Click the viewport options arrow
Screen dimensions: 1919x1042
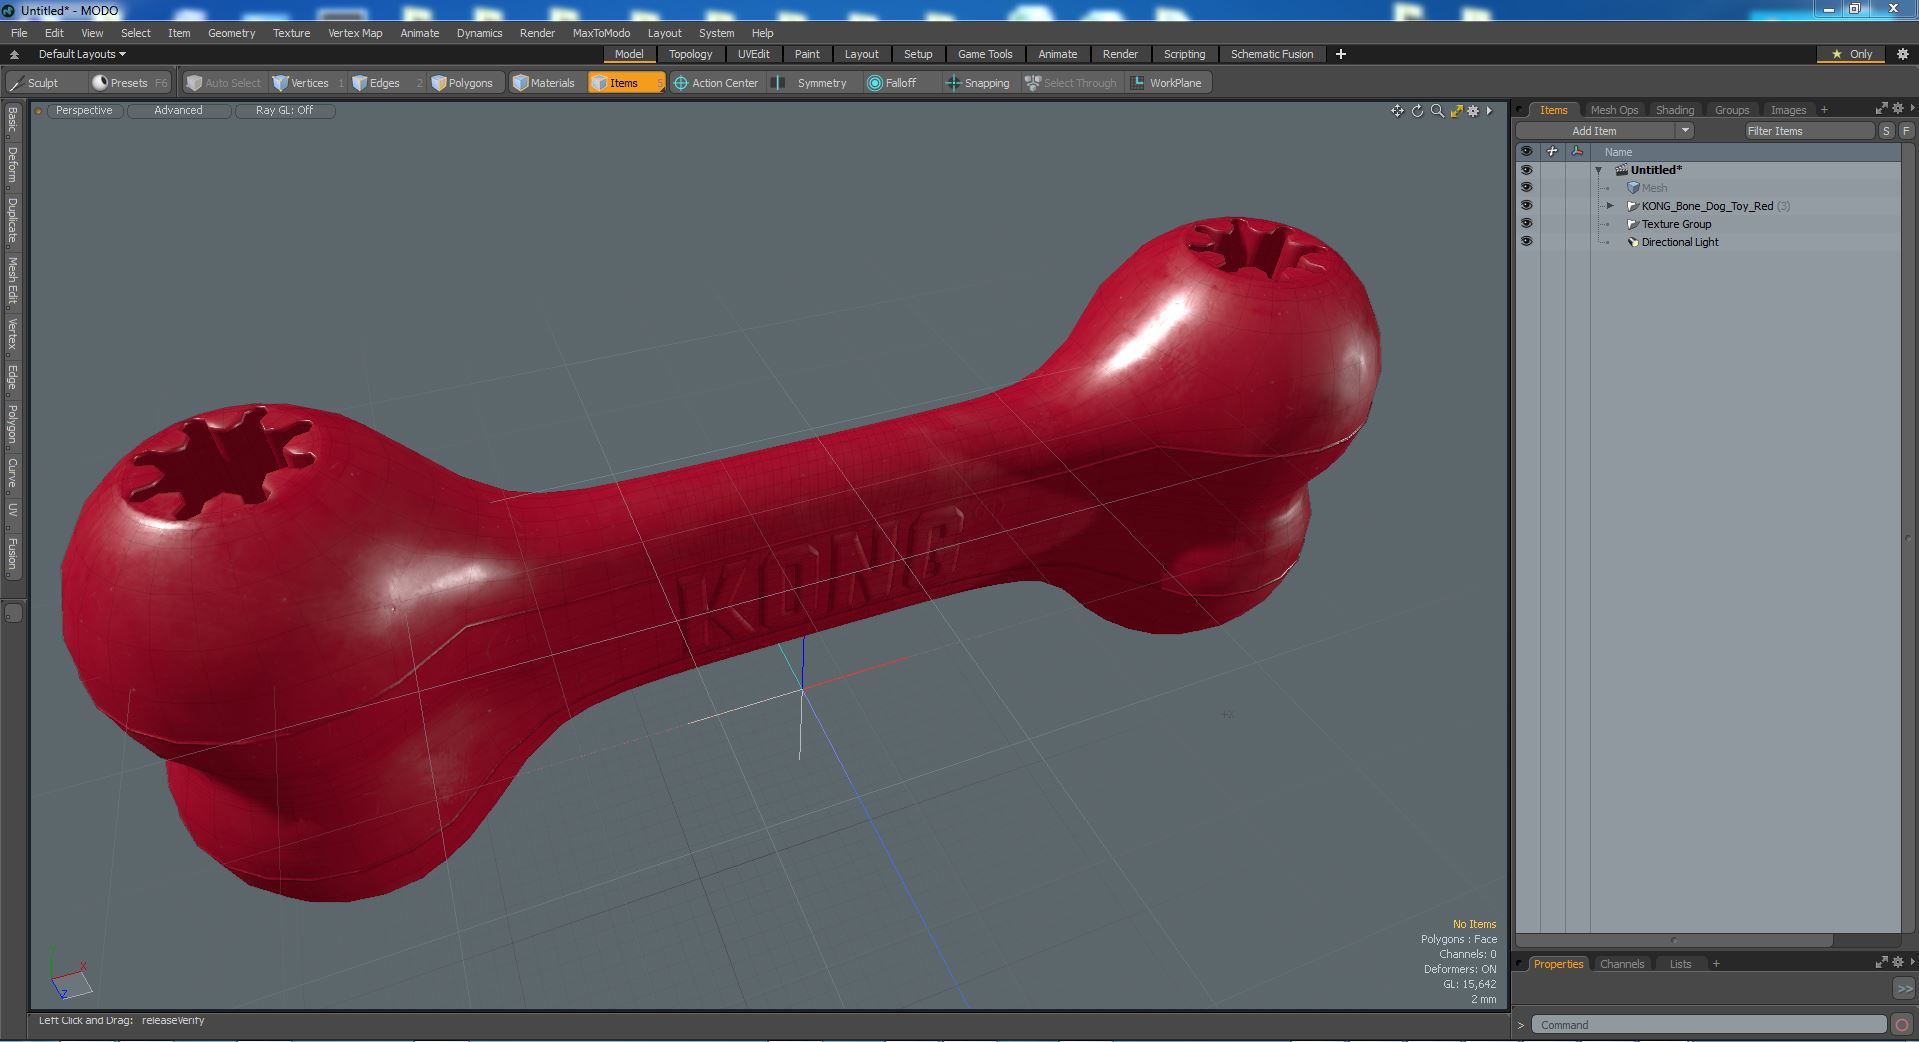[x=1489, y=111]
